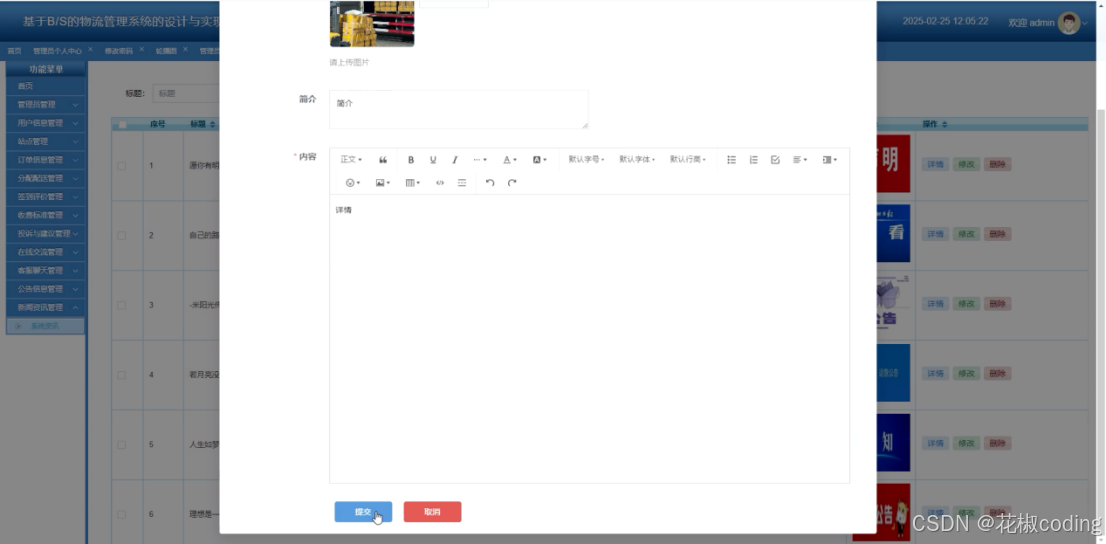This screenshot has height=544, width=1106.
Task: Close the 修改密码 tab
Action: point(141,49)
